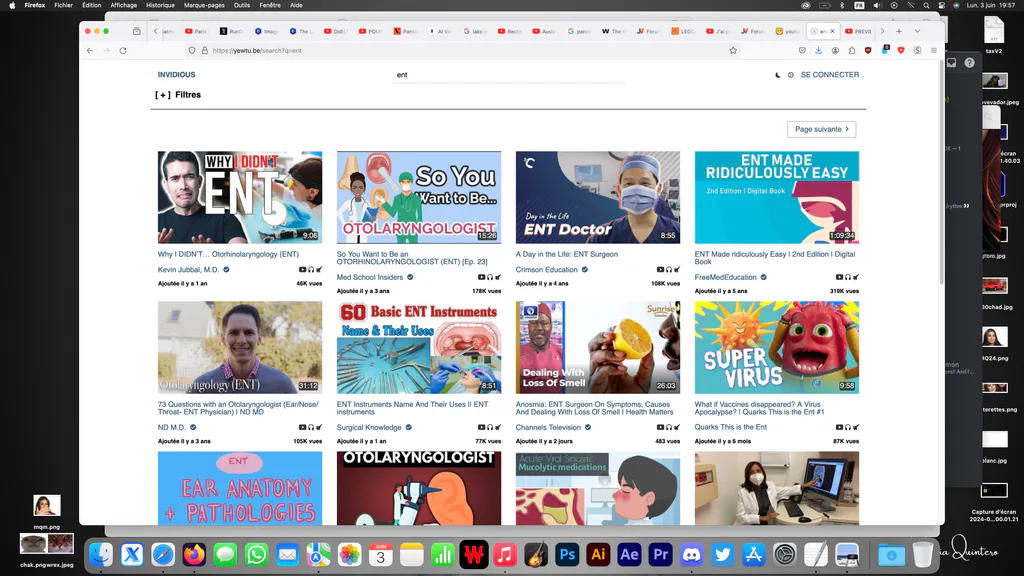Open the Extensions puzzle-piece menu
The image size is (1024, 576).
click(x=852, y=50)
